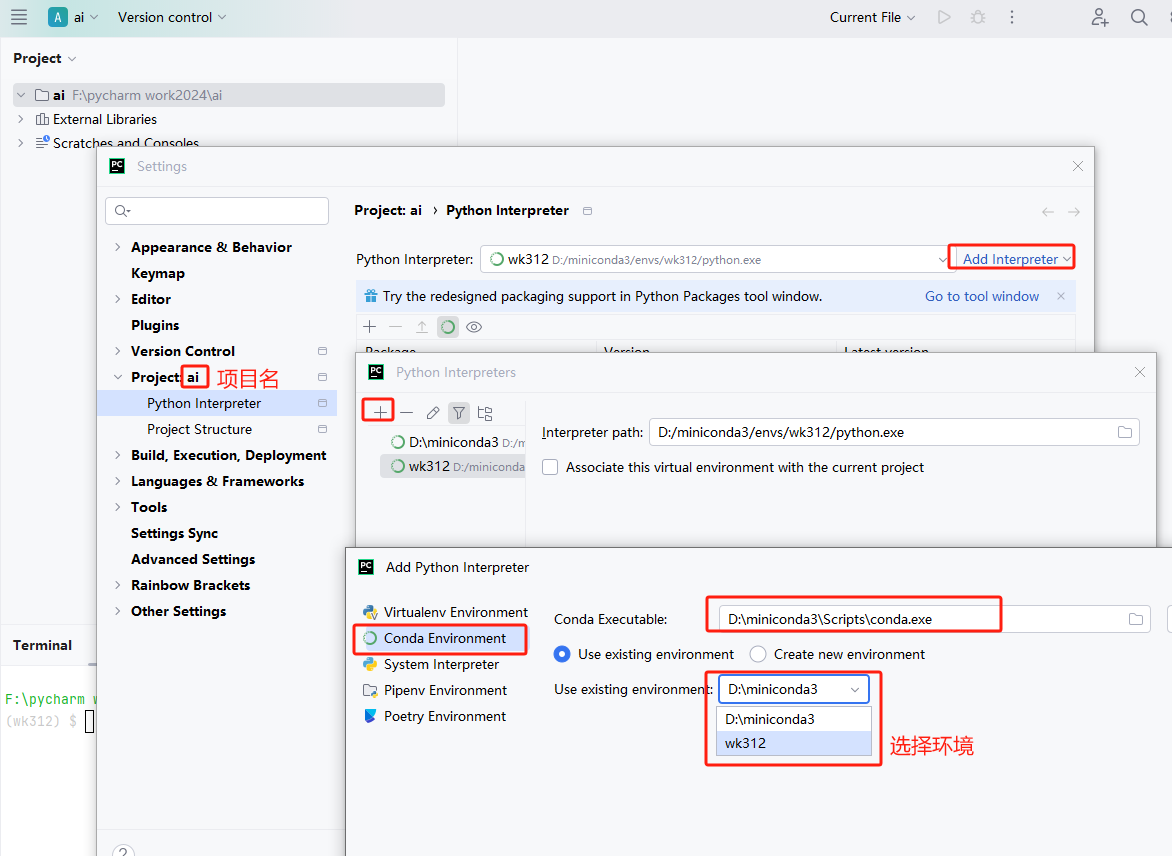Open the More actions vertical dots menu
Viewport: 1172px width, 856px height.
point(1011,17)
